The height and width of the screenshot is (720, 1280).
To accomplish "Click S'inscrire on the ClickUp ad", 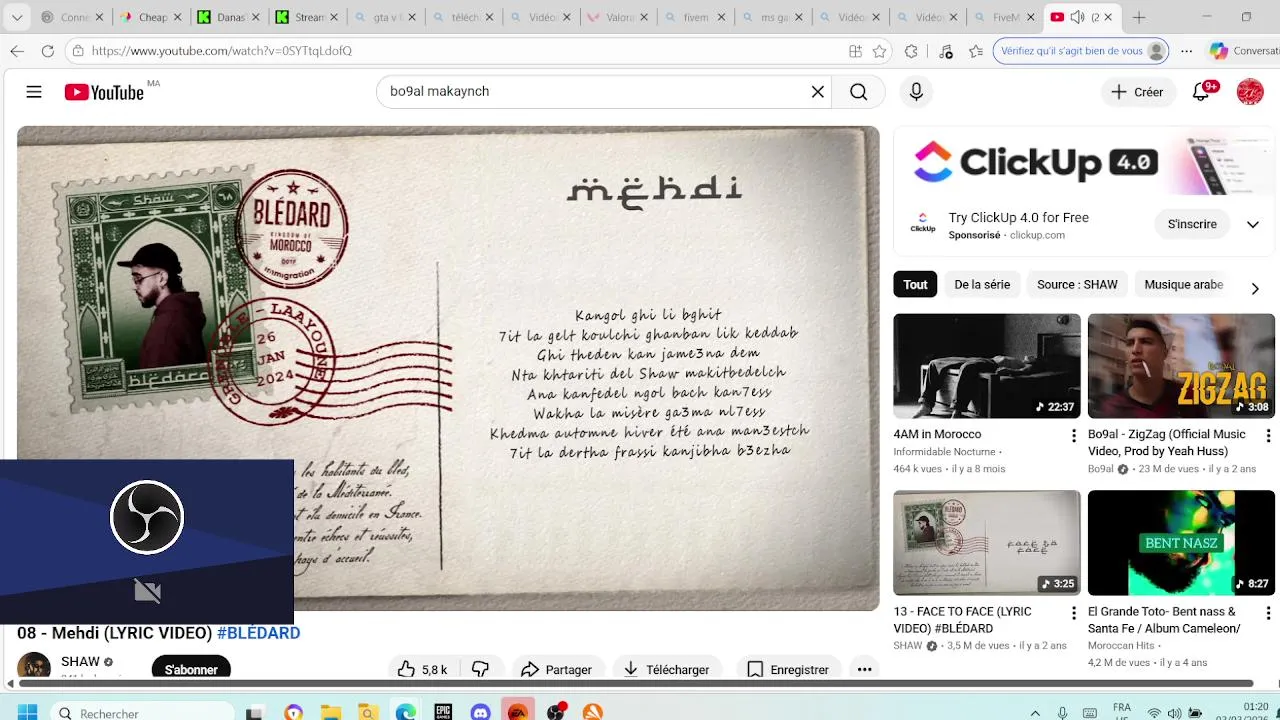I will click(1192, 225).
